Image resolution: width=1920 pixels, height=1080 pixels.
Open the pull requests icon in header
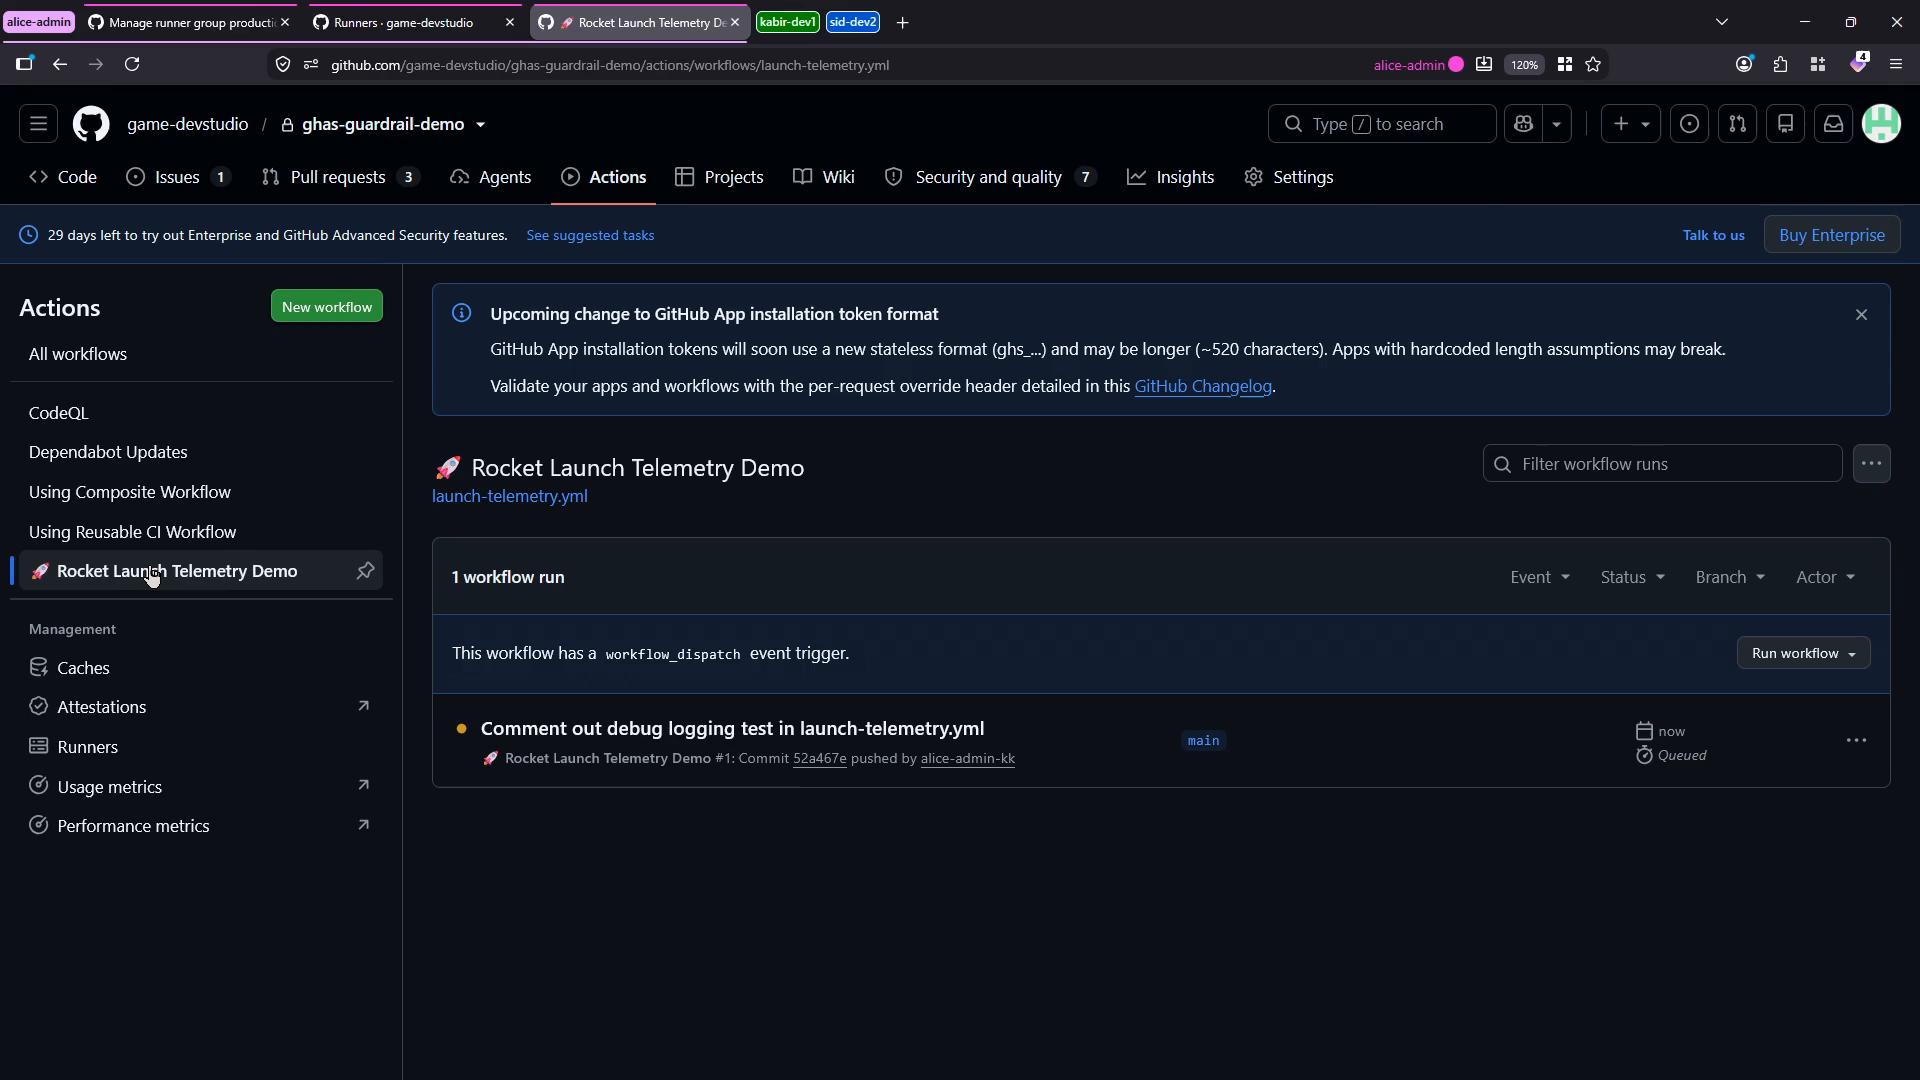tap(1737, 124)
